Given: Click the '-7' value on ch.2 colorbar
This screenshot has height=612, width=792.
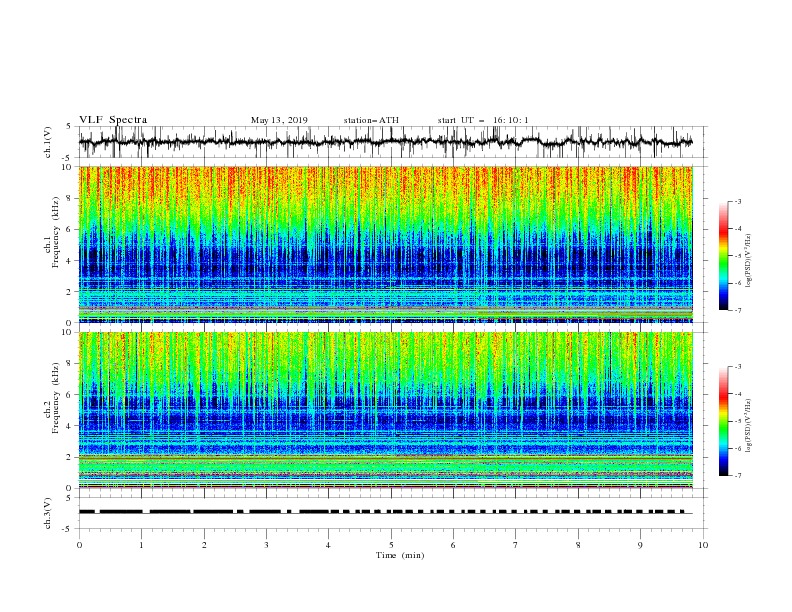Looking at the screenshot, I should (x=738, y=476).
